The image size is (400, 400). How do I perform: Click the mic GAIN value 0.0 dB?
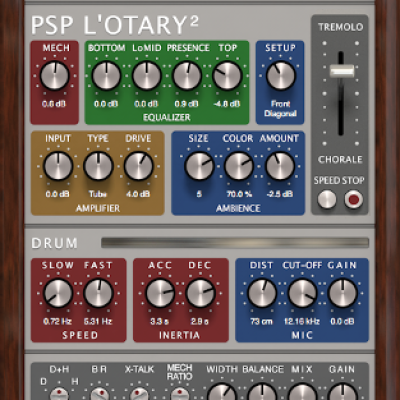[x=342, y=321]
